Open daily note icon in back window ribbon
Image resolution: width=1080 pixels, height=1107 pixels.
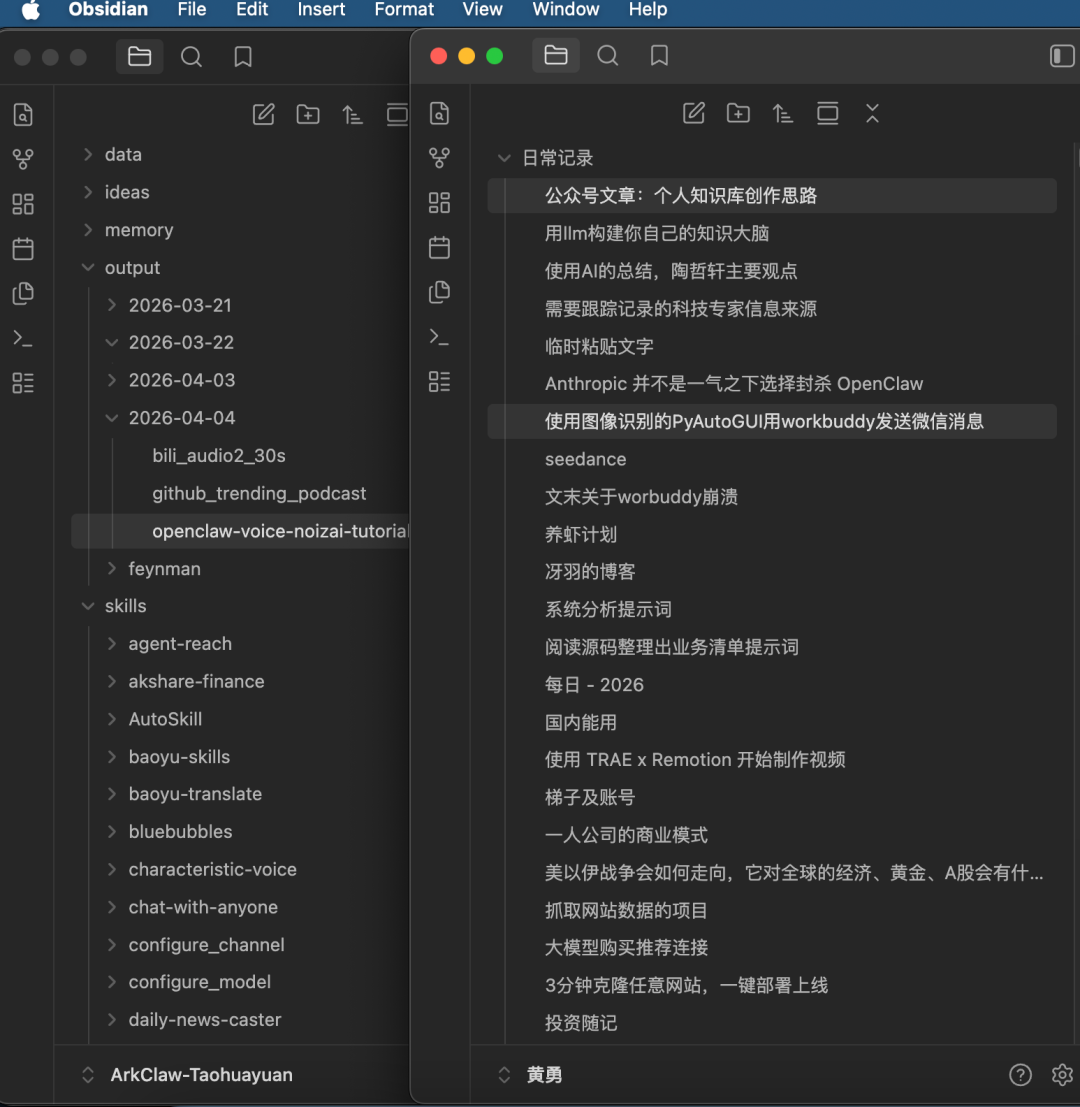(x=23, y=249)
